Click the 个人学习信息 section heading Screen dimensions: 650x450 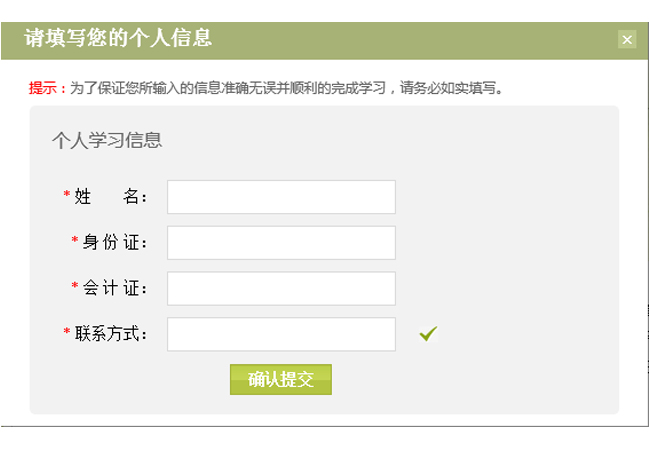pyautogui.click(x=107, y=140)
